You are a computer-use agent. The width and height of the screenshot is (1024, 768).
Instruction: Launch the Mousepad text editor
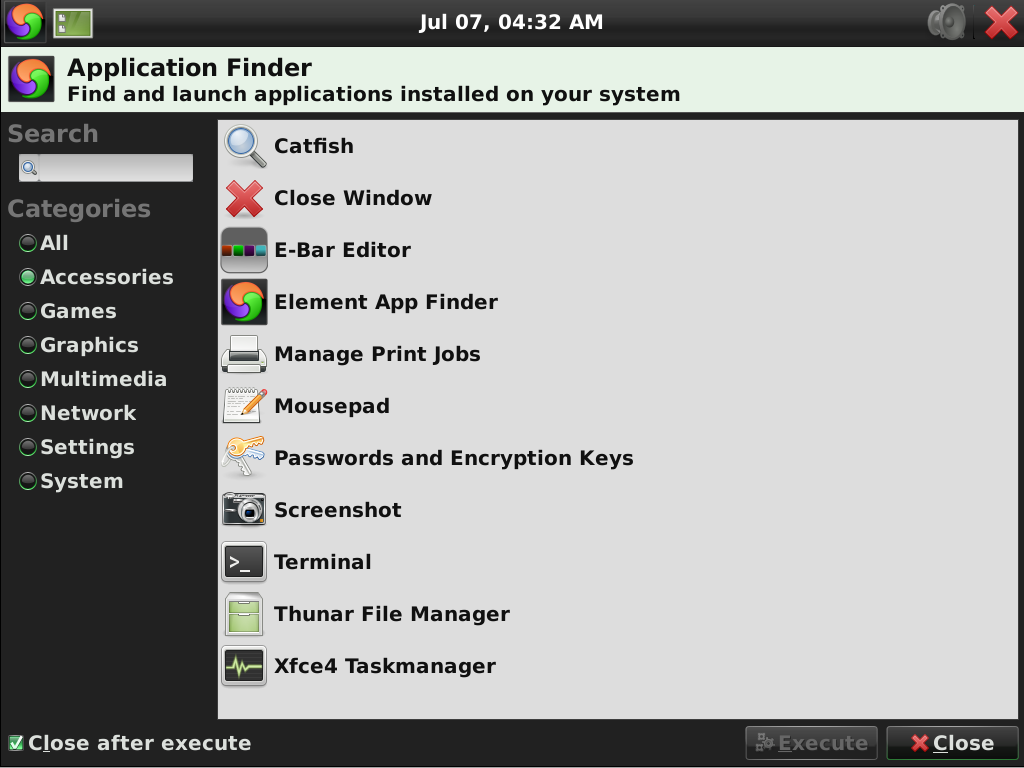point(331,406)
